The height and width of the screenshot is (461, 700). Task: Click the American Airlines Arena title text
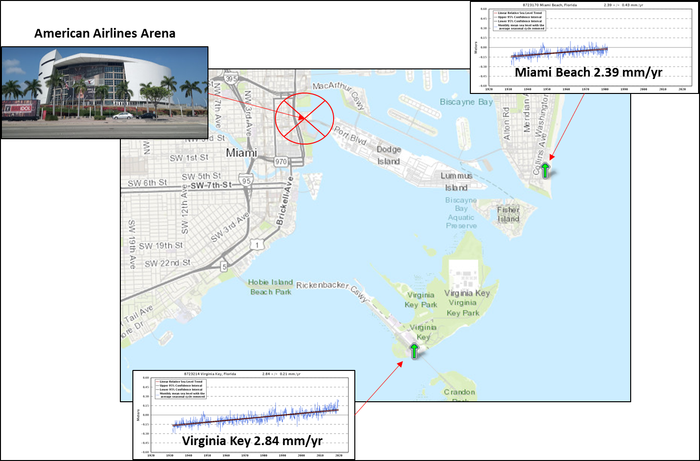105,34
